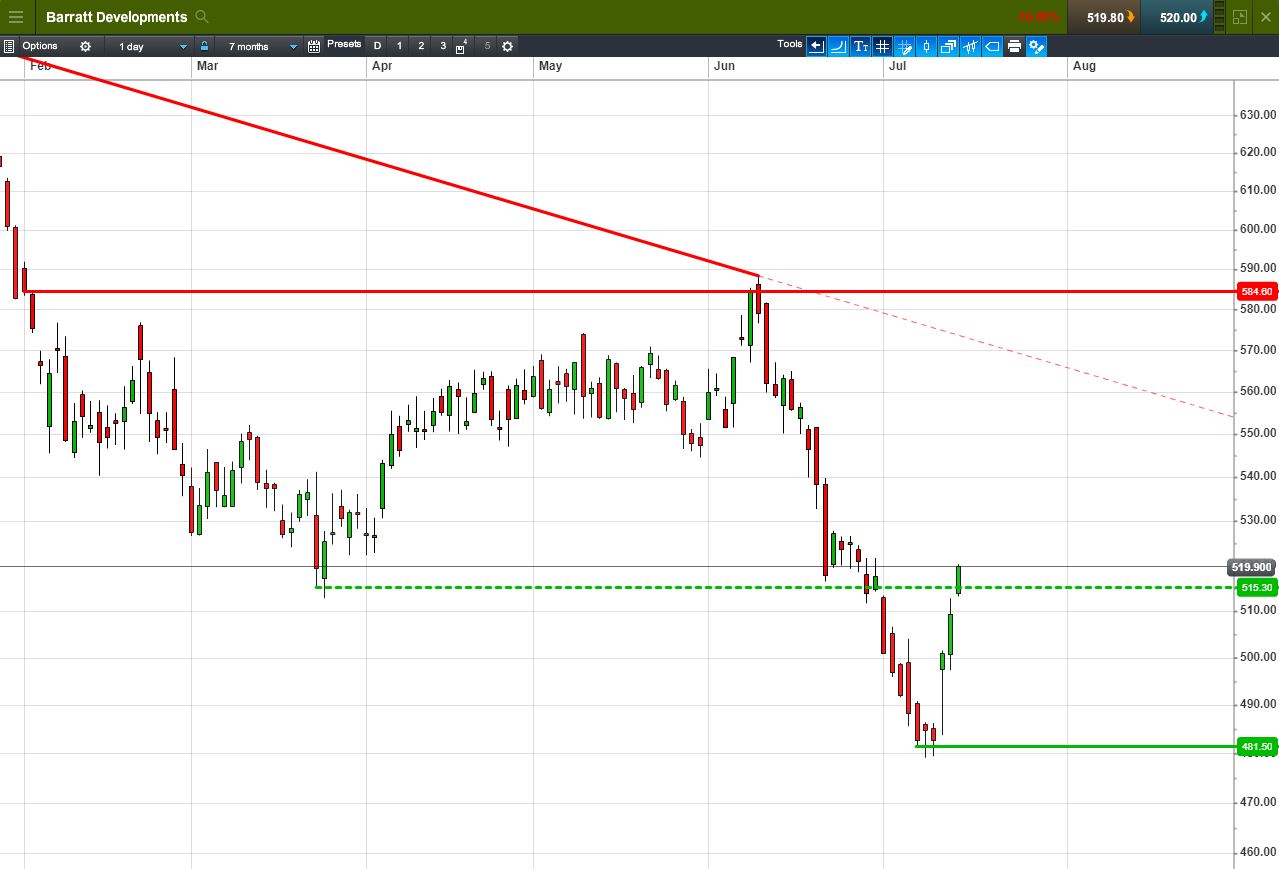
Task: Open the hamburger menu beside Barratt Developments
Action: 16,17
